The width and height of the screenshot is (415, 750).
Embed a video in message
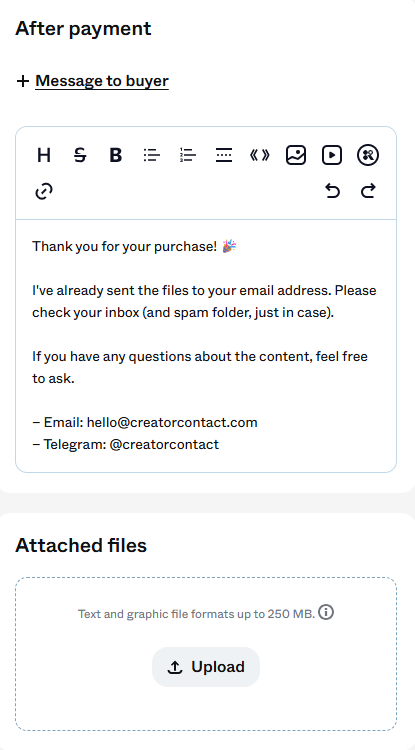332,155
